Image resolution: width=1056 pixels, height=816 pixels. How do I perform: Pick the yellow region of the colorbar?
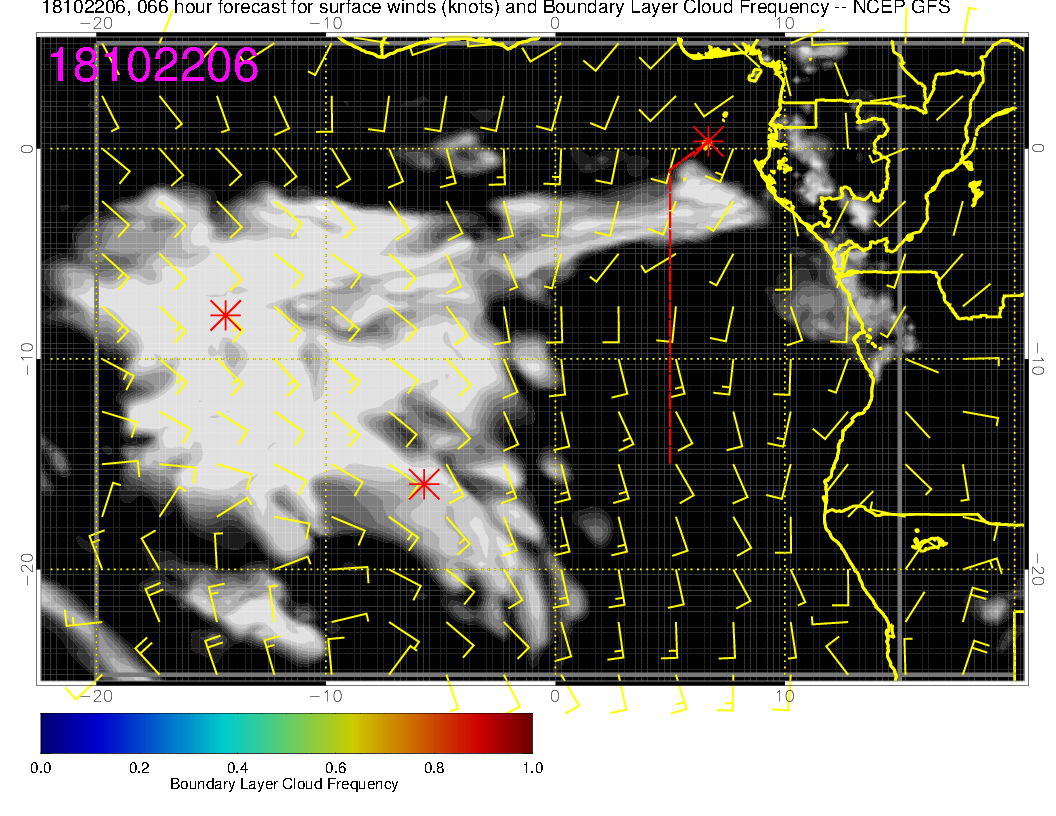[355, 733]
